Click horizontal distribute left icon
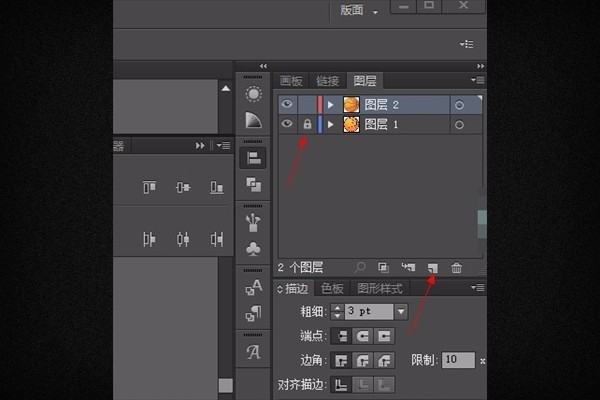 tap(149, 239)
